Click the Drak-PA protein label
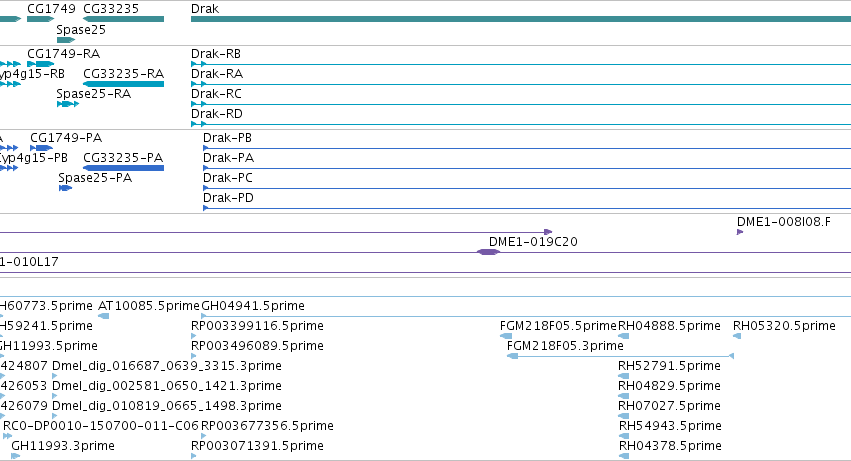The height and width of the screenshot is (461, 851). [228, 158]
